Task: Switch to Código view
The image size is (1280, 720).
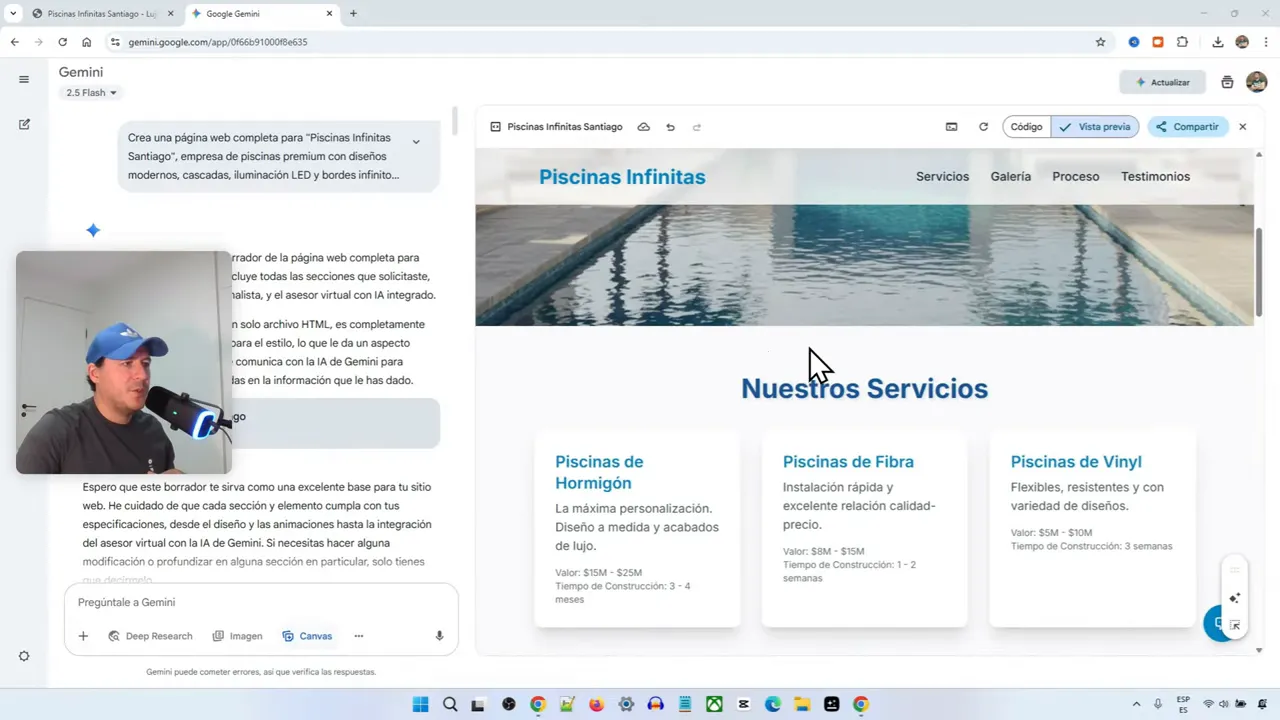Action: pyautogui.click(x=1026, y=127)
